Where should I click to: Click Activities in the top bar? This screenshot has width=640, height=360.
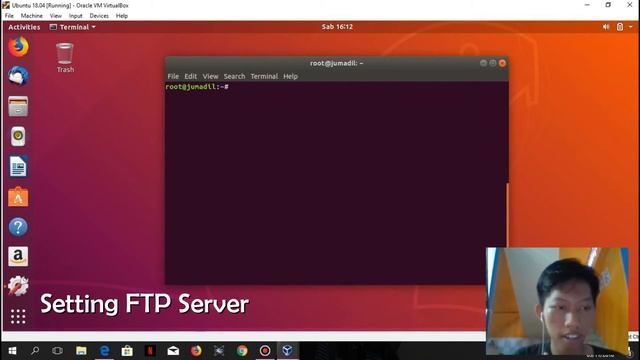pos(24,27)
